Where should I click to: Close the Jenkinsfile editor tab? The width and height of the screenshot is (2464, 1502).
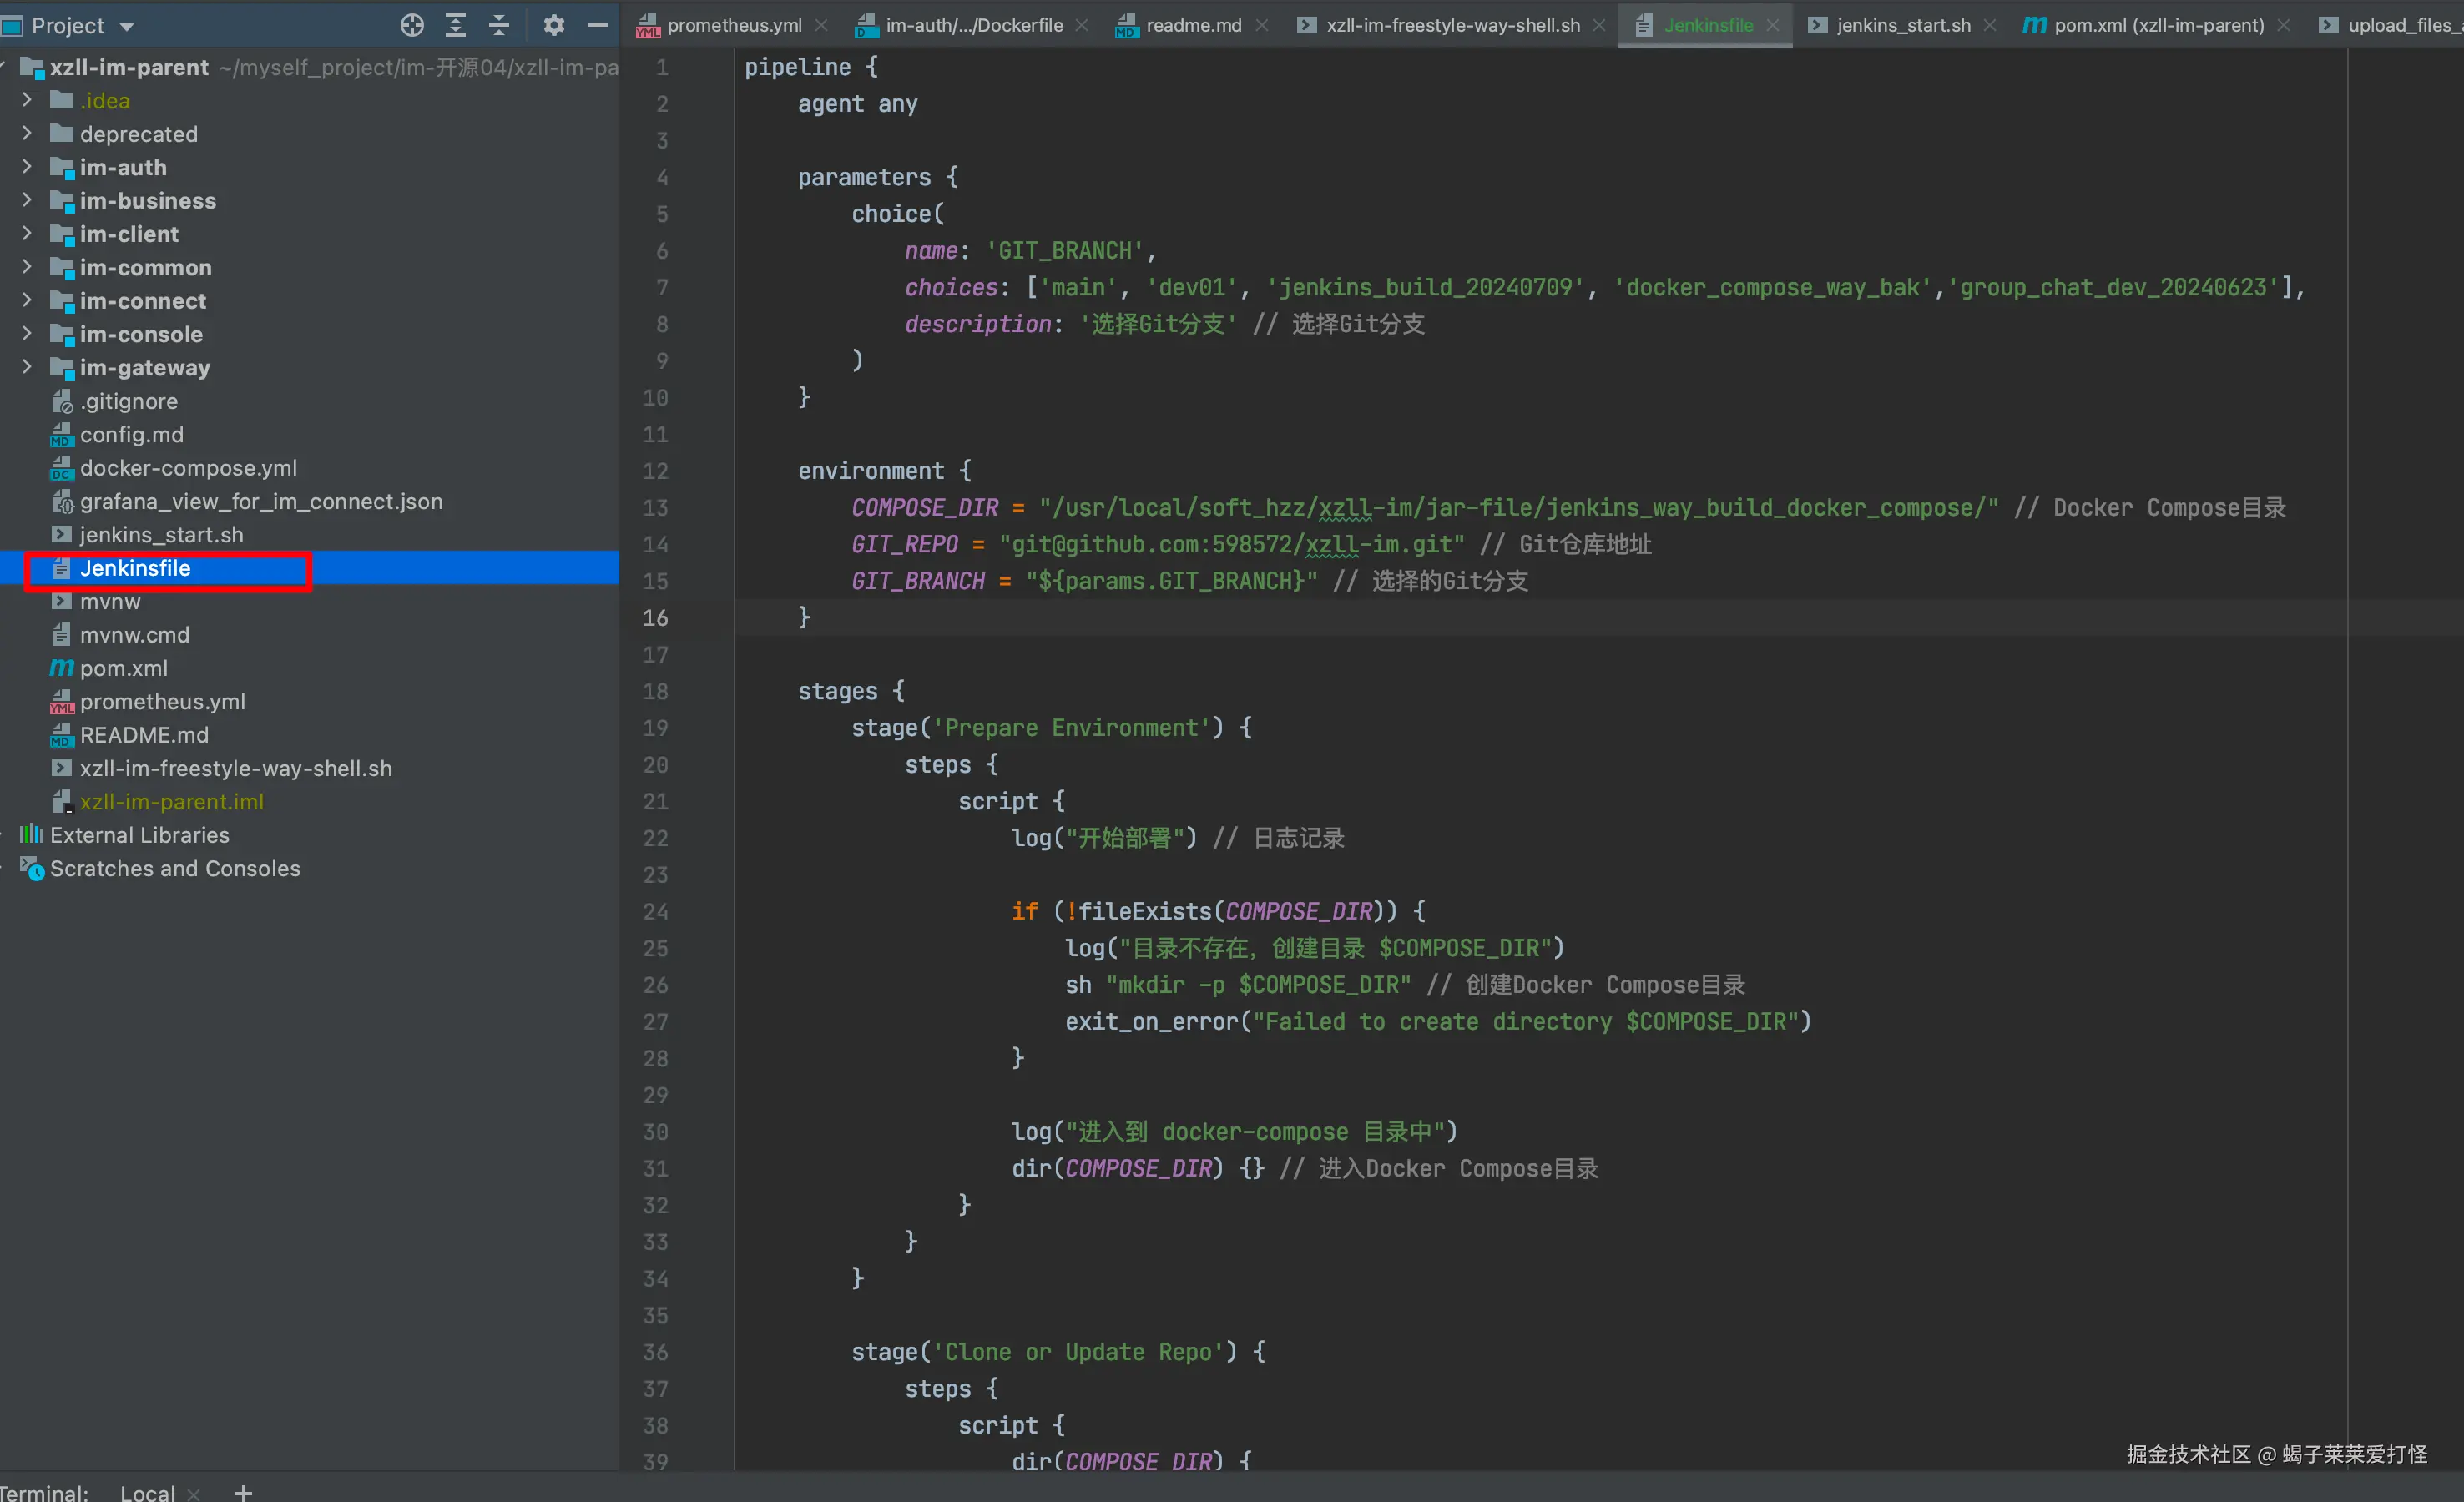point(1772,25)
